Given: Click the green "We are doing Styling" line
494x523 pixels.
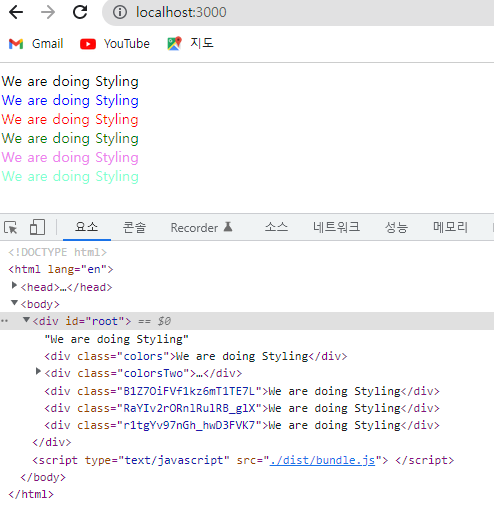Looking at the screenshot, I should (x=70, y=139).
